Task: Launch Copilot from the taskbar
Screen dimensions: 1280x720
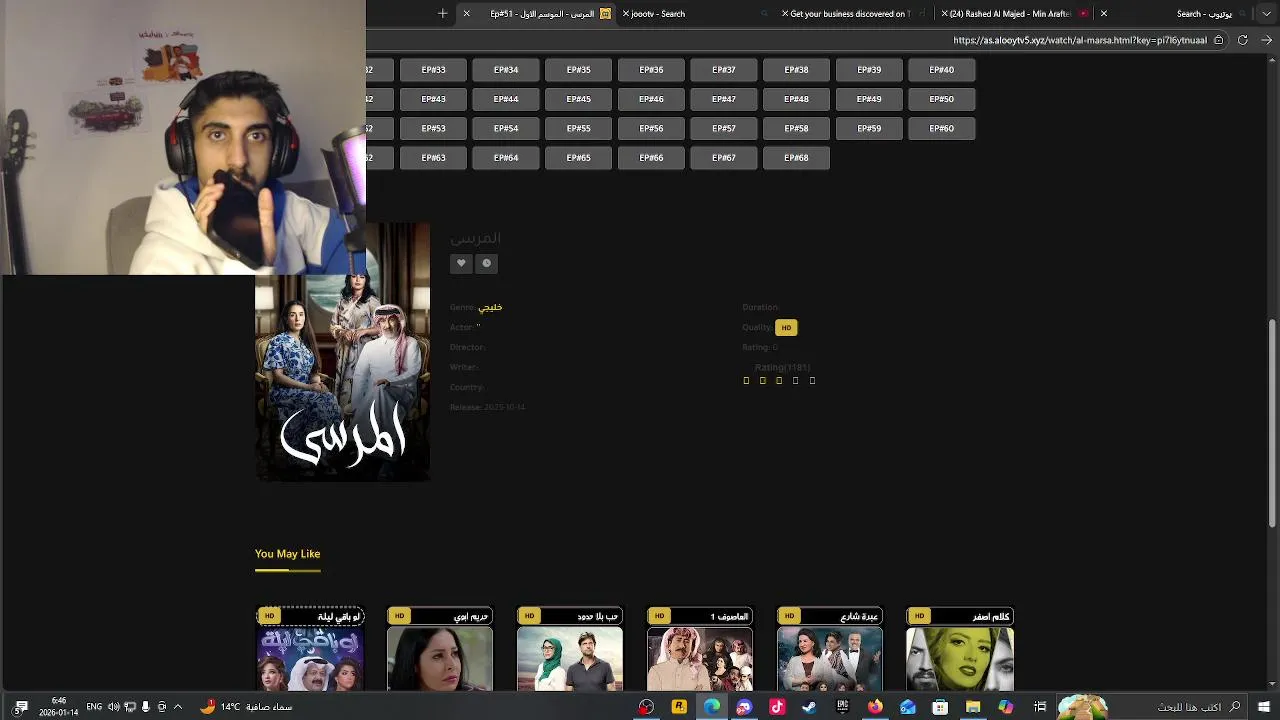Action: click(1006, 707)
